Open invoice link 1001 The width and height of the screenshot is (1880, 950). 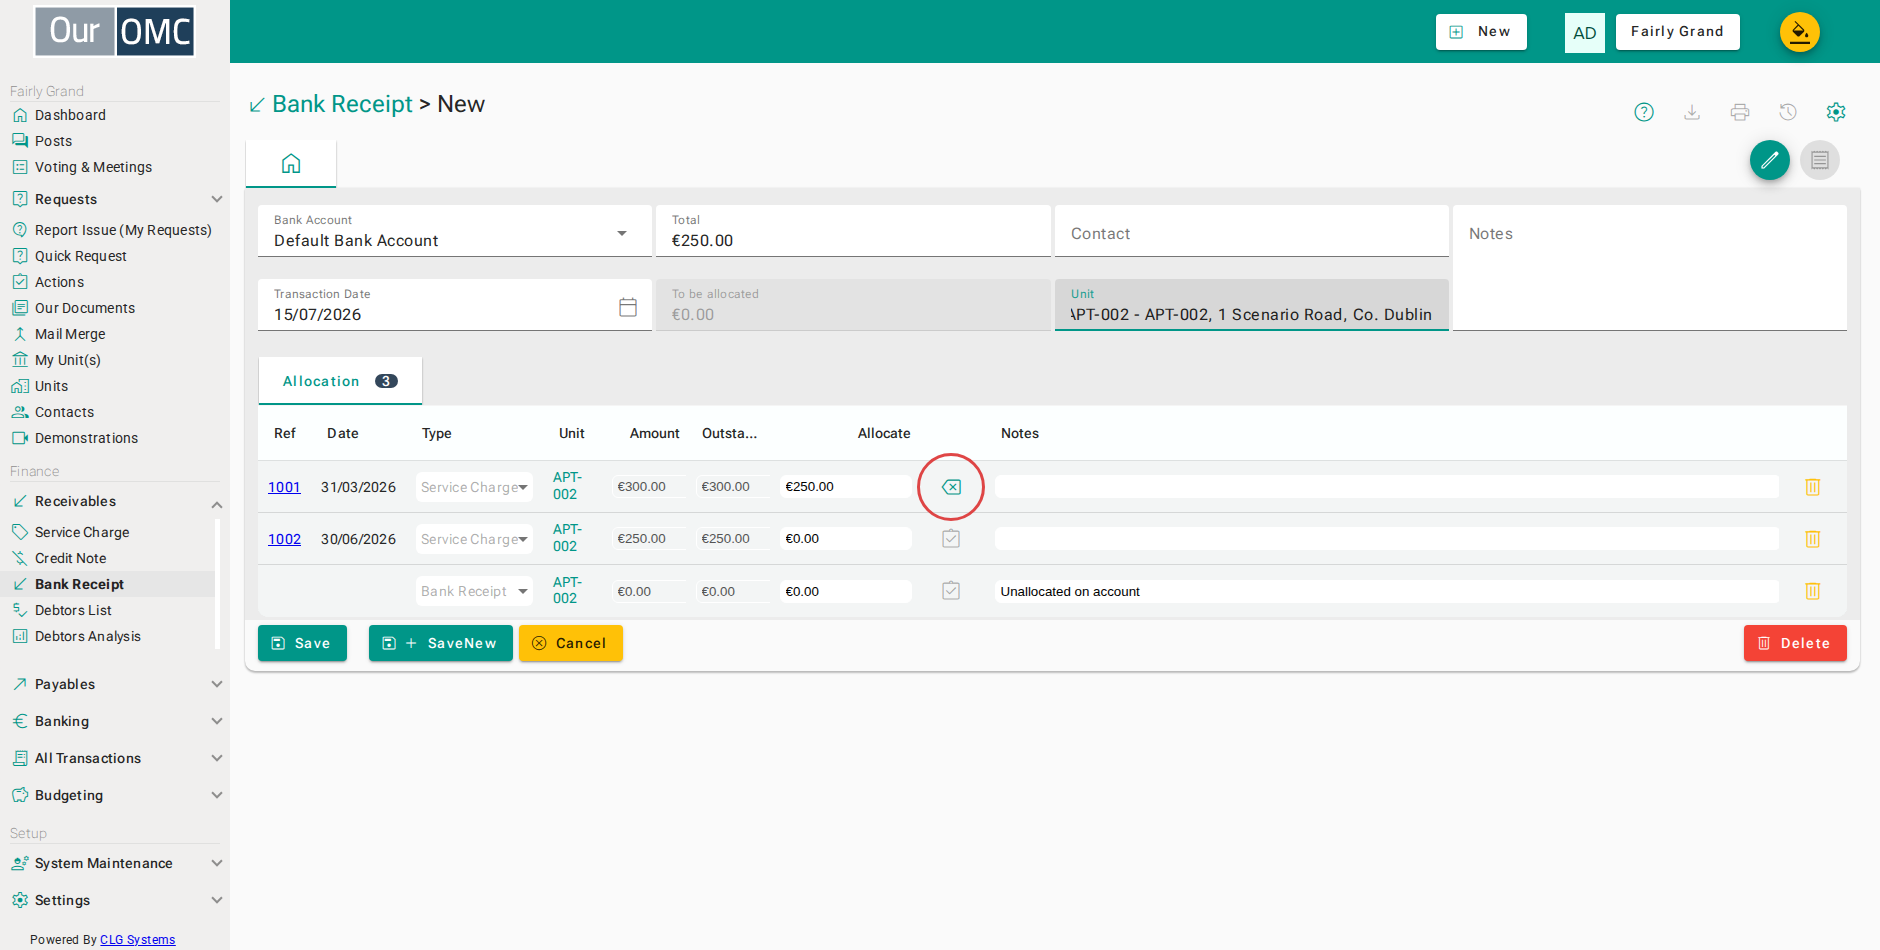284,487
